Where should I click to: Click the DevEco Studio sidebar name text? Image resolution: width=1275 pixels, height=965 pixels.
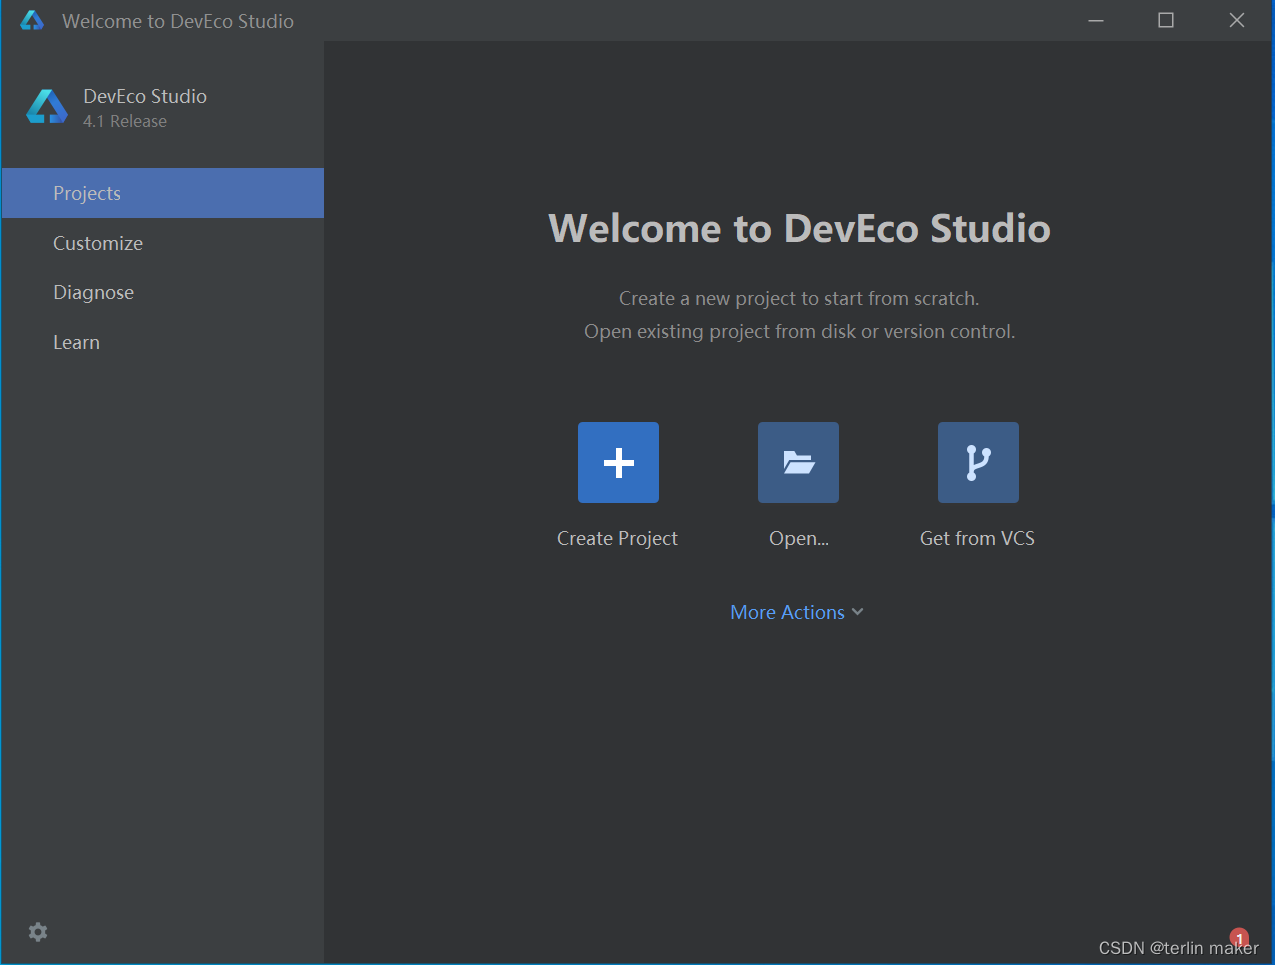click(145, 96)
